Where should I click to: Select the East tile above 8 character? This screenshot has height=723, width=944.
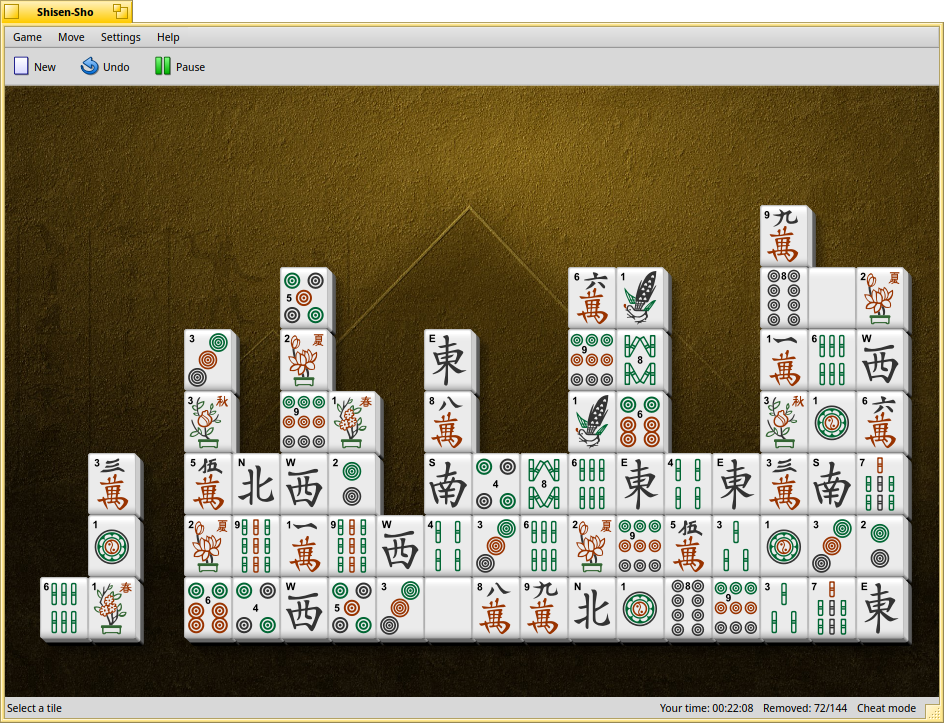coord(448,360)
